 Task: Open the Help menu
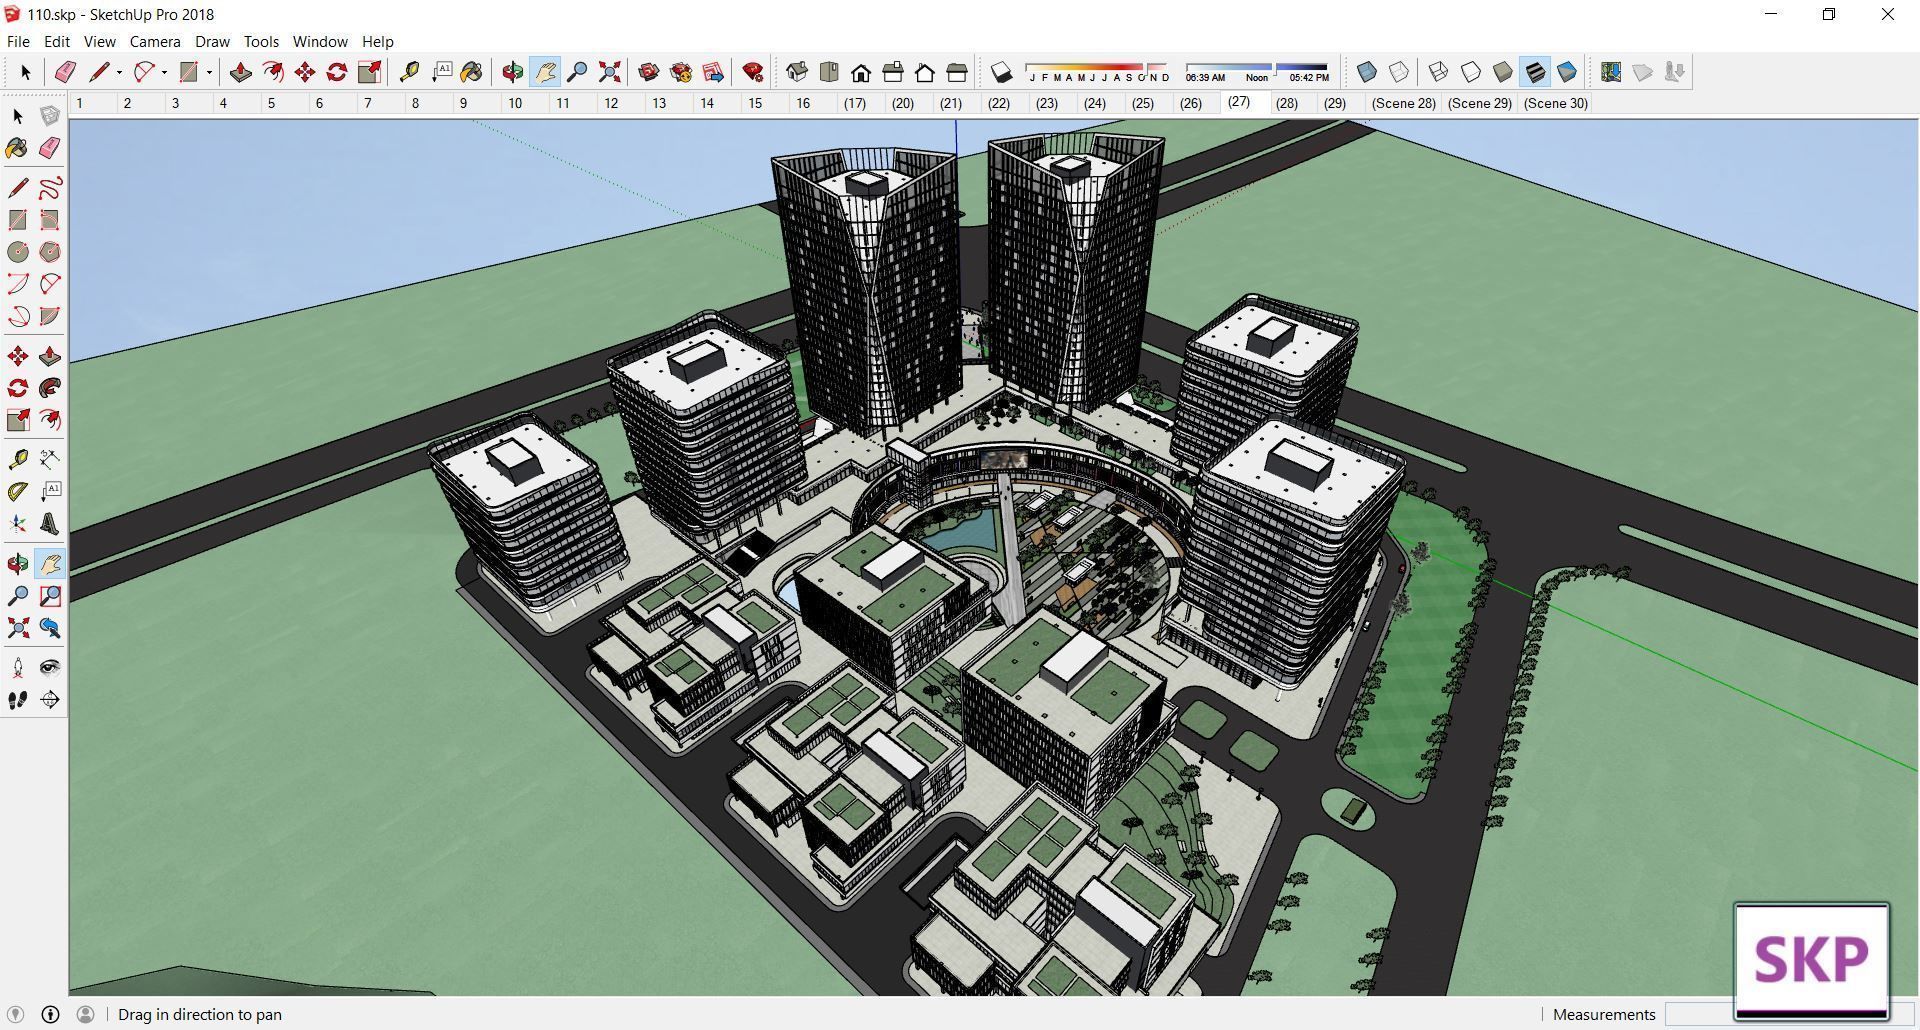click(x=377, y=41)
